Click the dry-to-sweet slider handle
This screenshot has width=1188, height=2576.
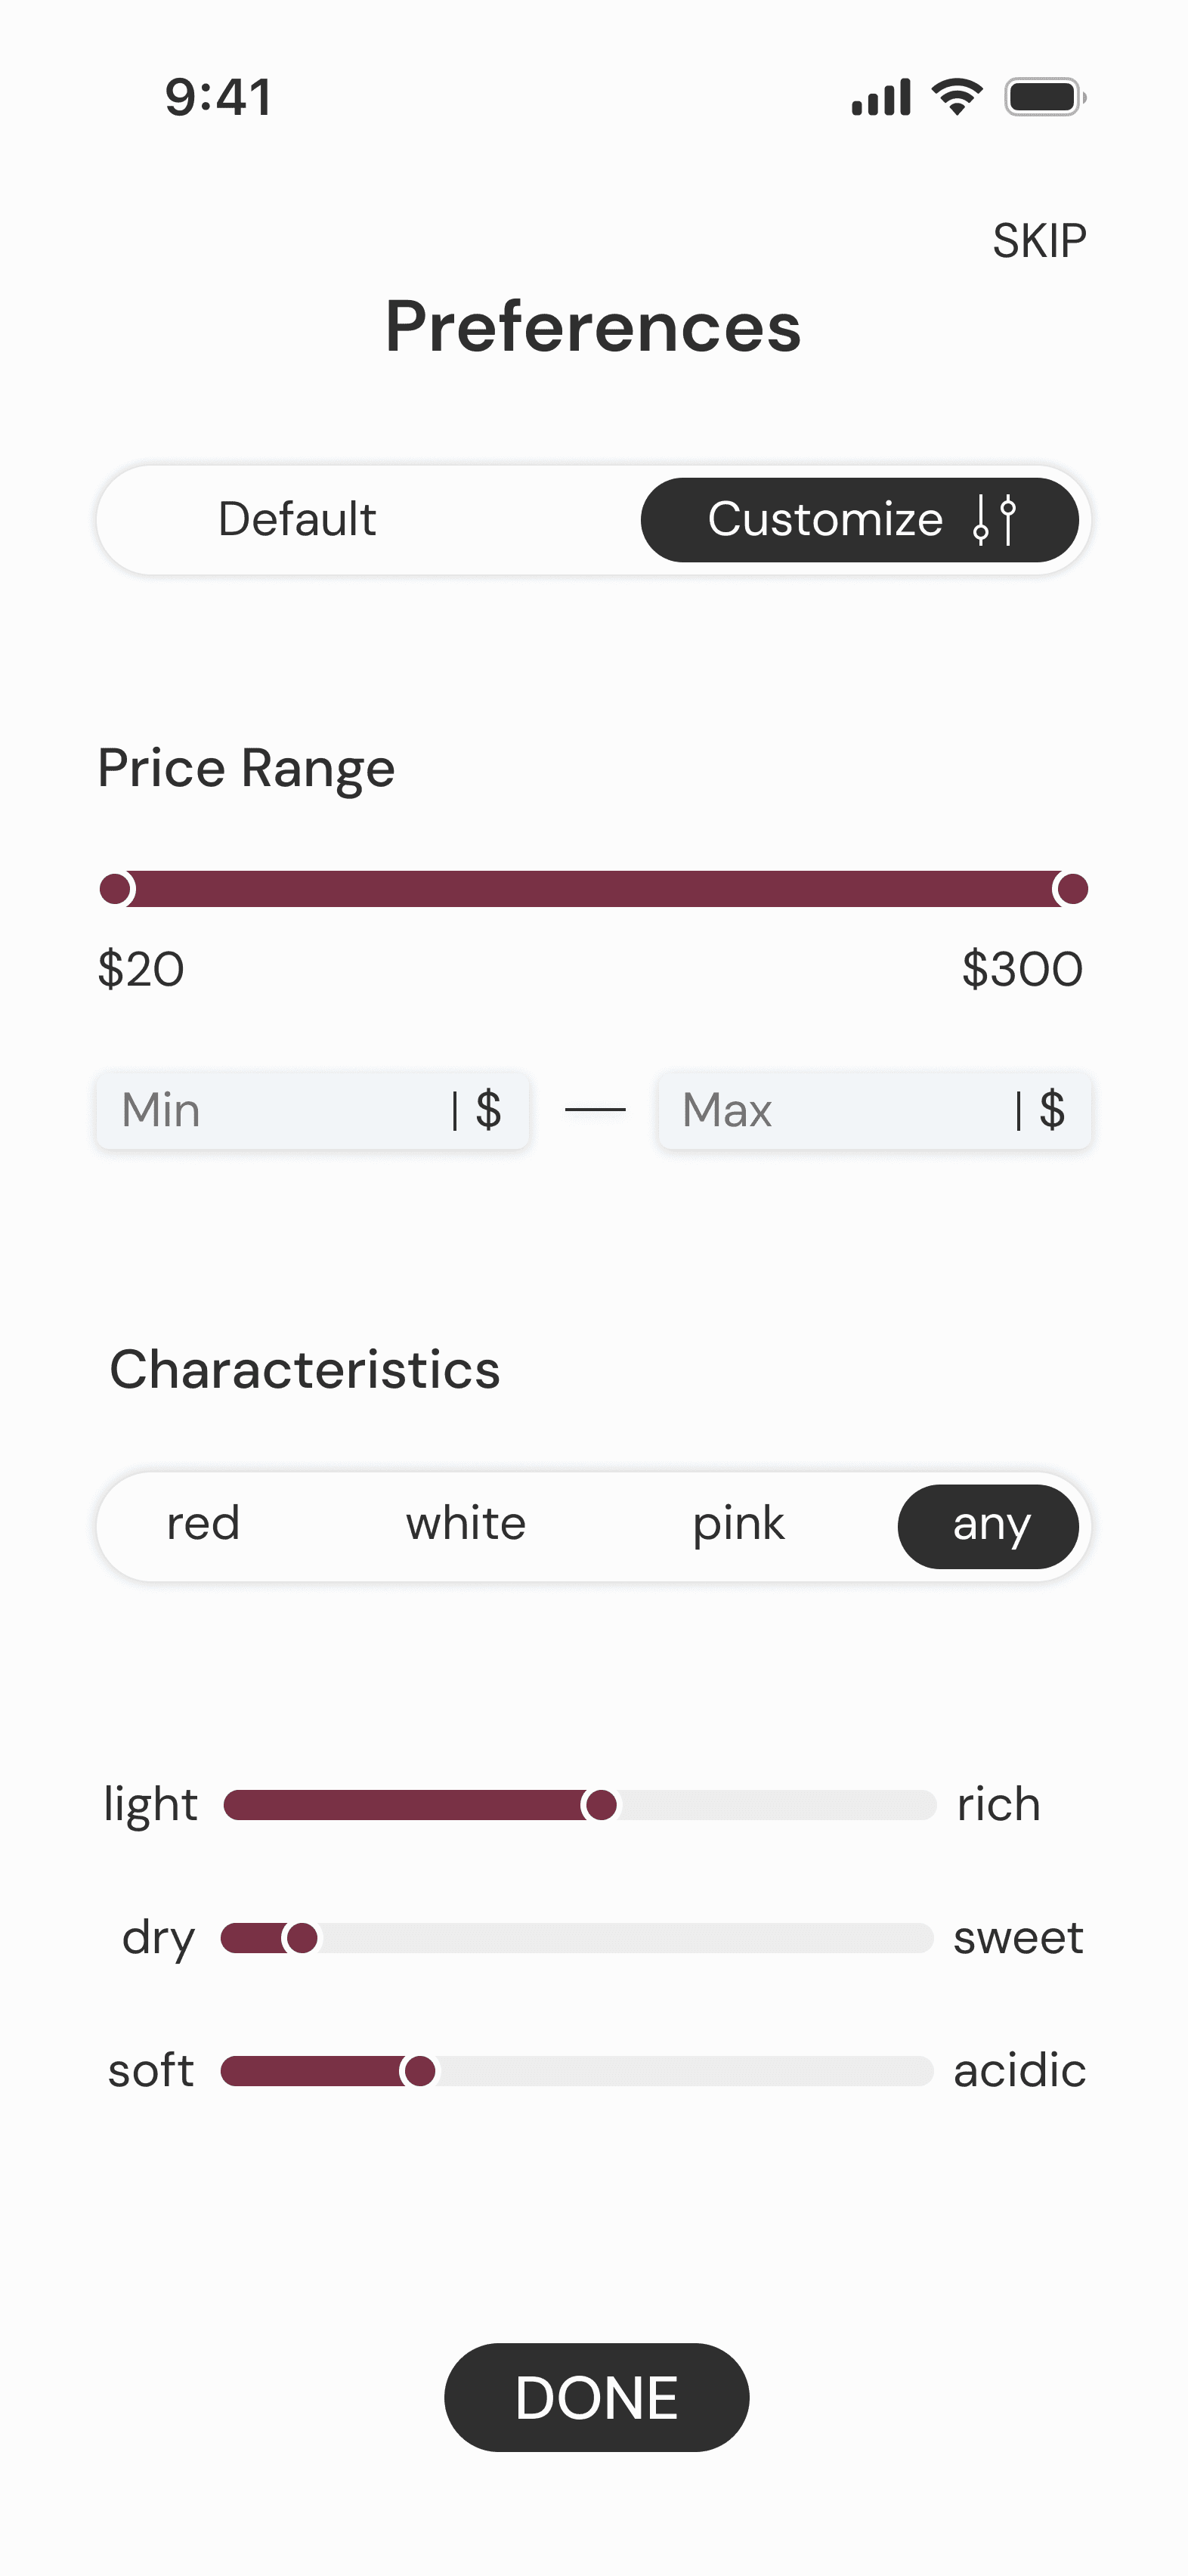pos(301,1938)
